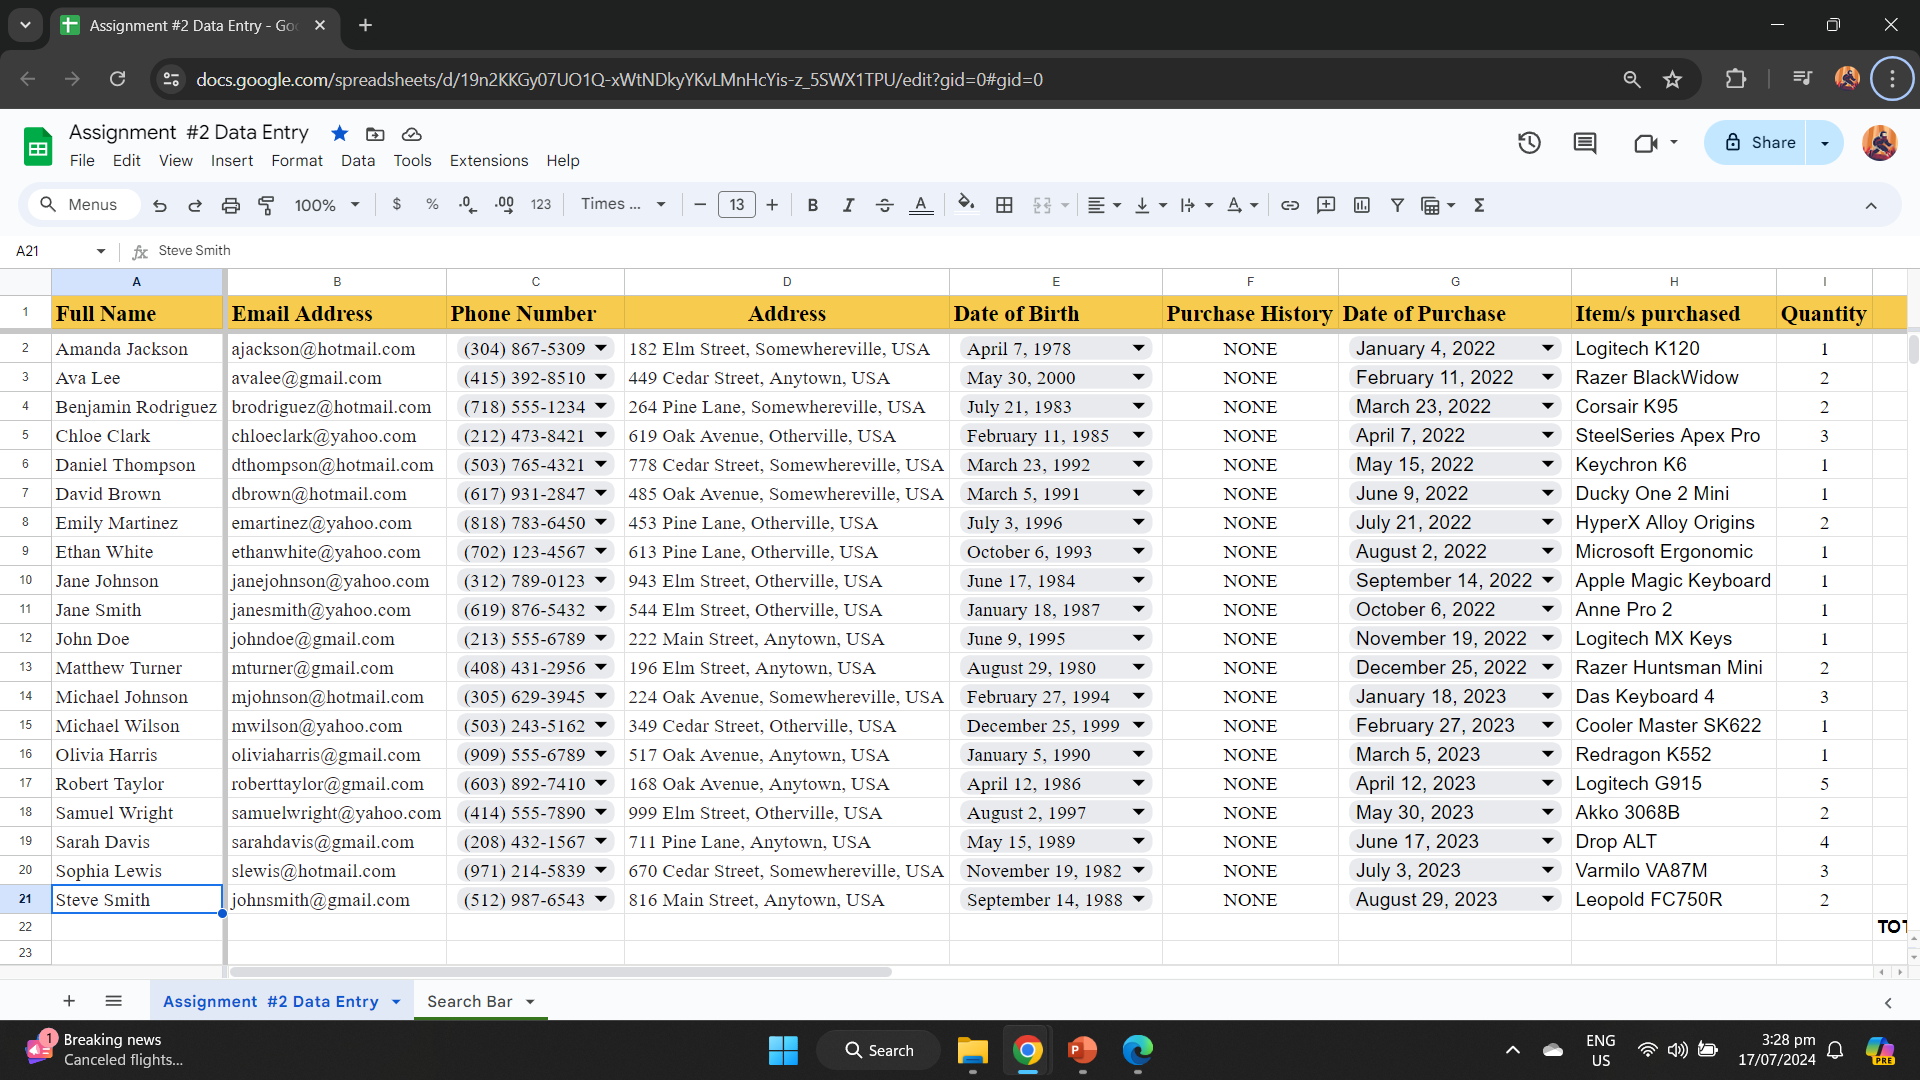Click the paint format roller icon
The width and height of the screenshot is (1920, 1080).
pyautogui.click(x=266, y=205)
